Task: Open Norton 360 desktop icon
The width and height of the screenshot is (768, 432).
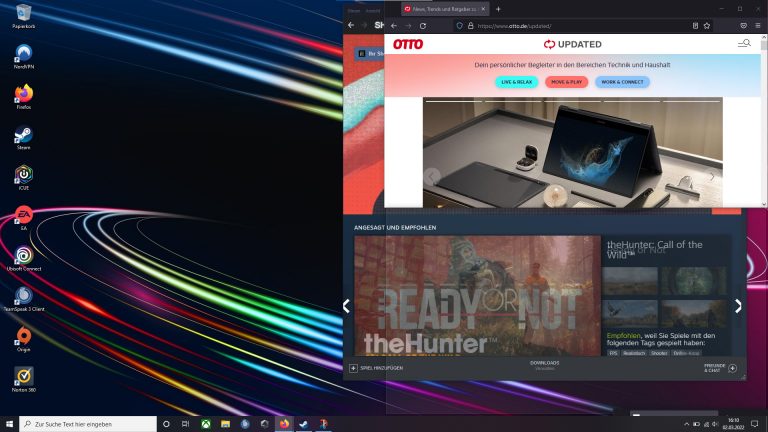Action: point(23,378)
